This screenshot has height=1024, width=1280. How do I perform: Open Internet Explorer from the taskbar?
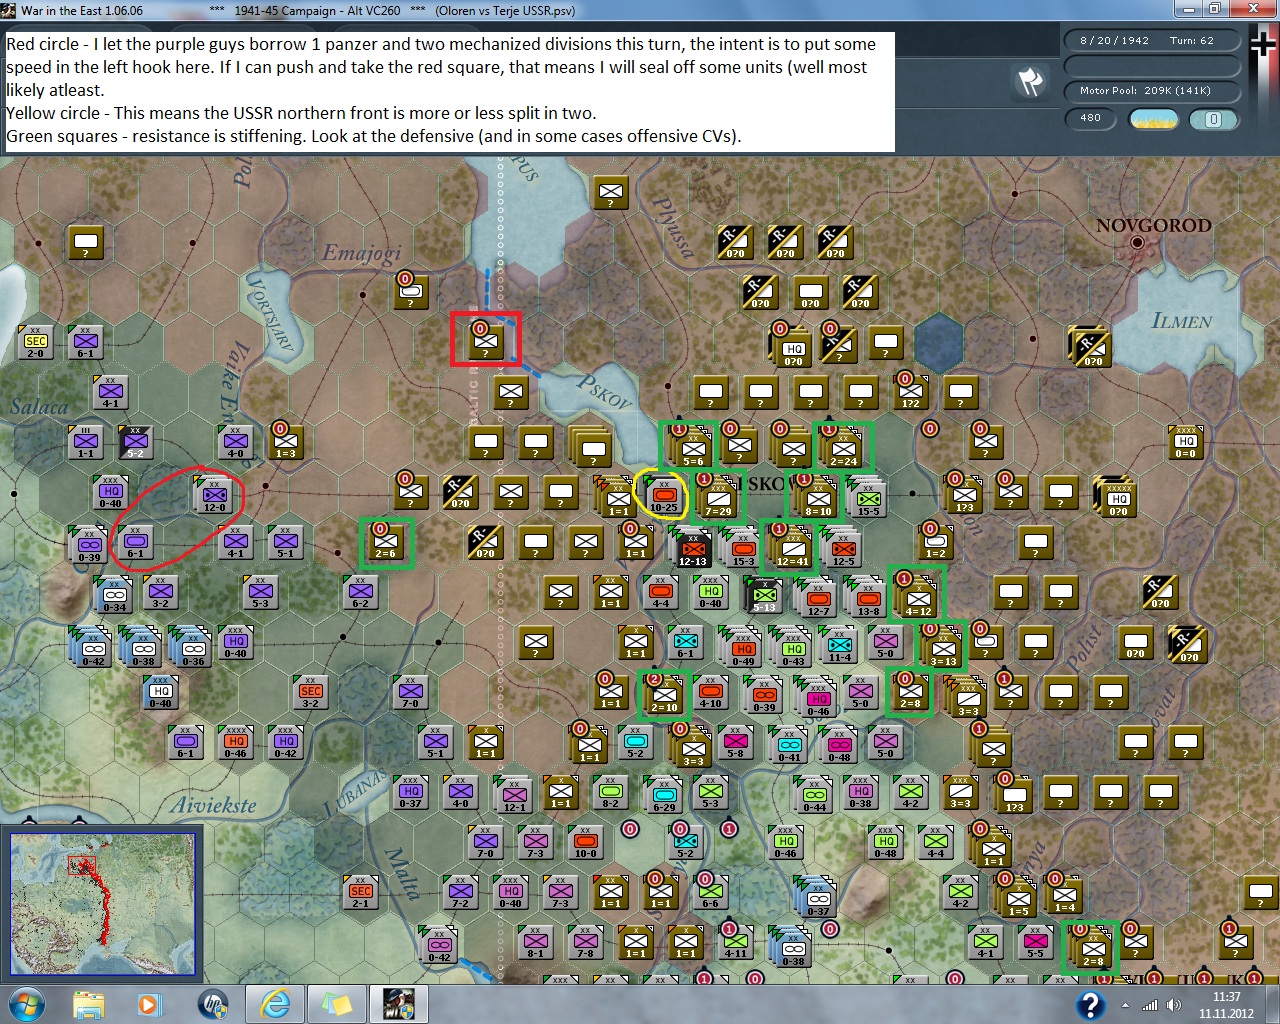(275, 1004)
